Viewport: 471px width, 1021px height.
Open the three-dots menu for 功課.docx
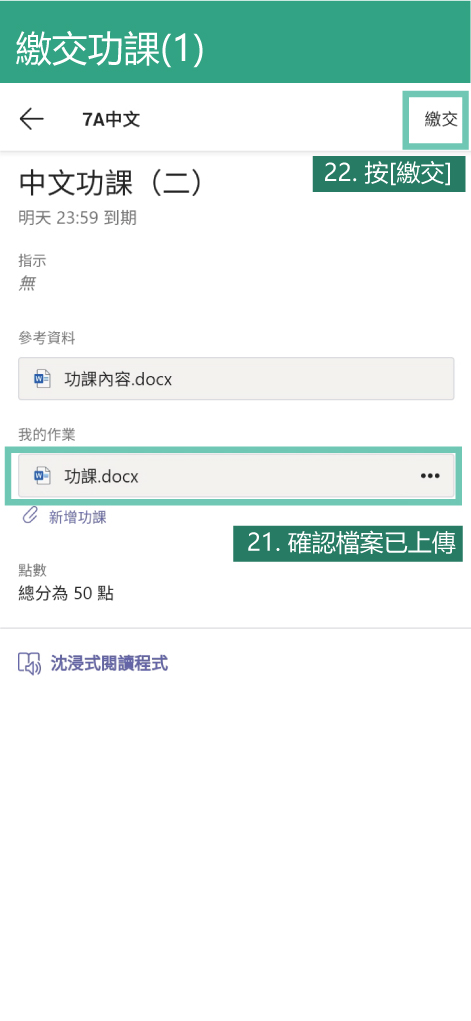click(x=430, y=476)
